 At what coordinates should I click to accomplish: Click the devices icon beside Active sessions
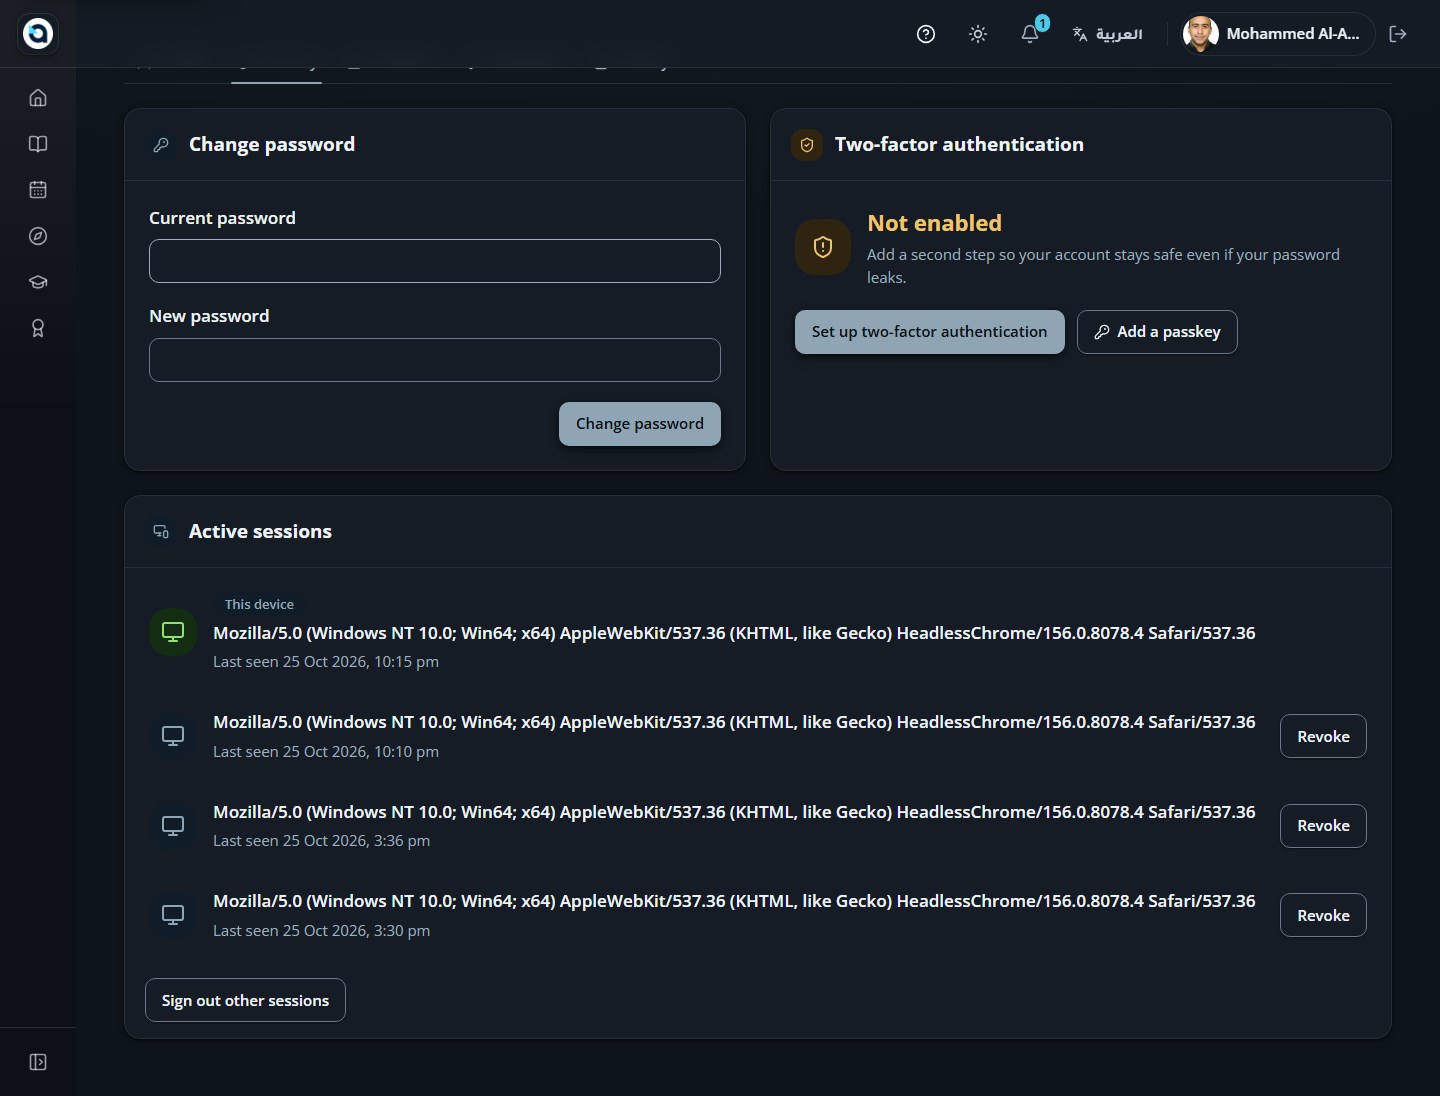pos(161,532)
